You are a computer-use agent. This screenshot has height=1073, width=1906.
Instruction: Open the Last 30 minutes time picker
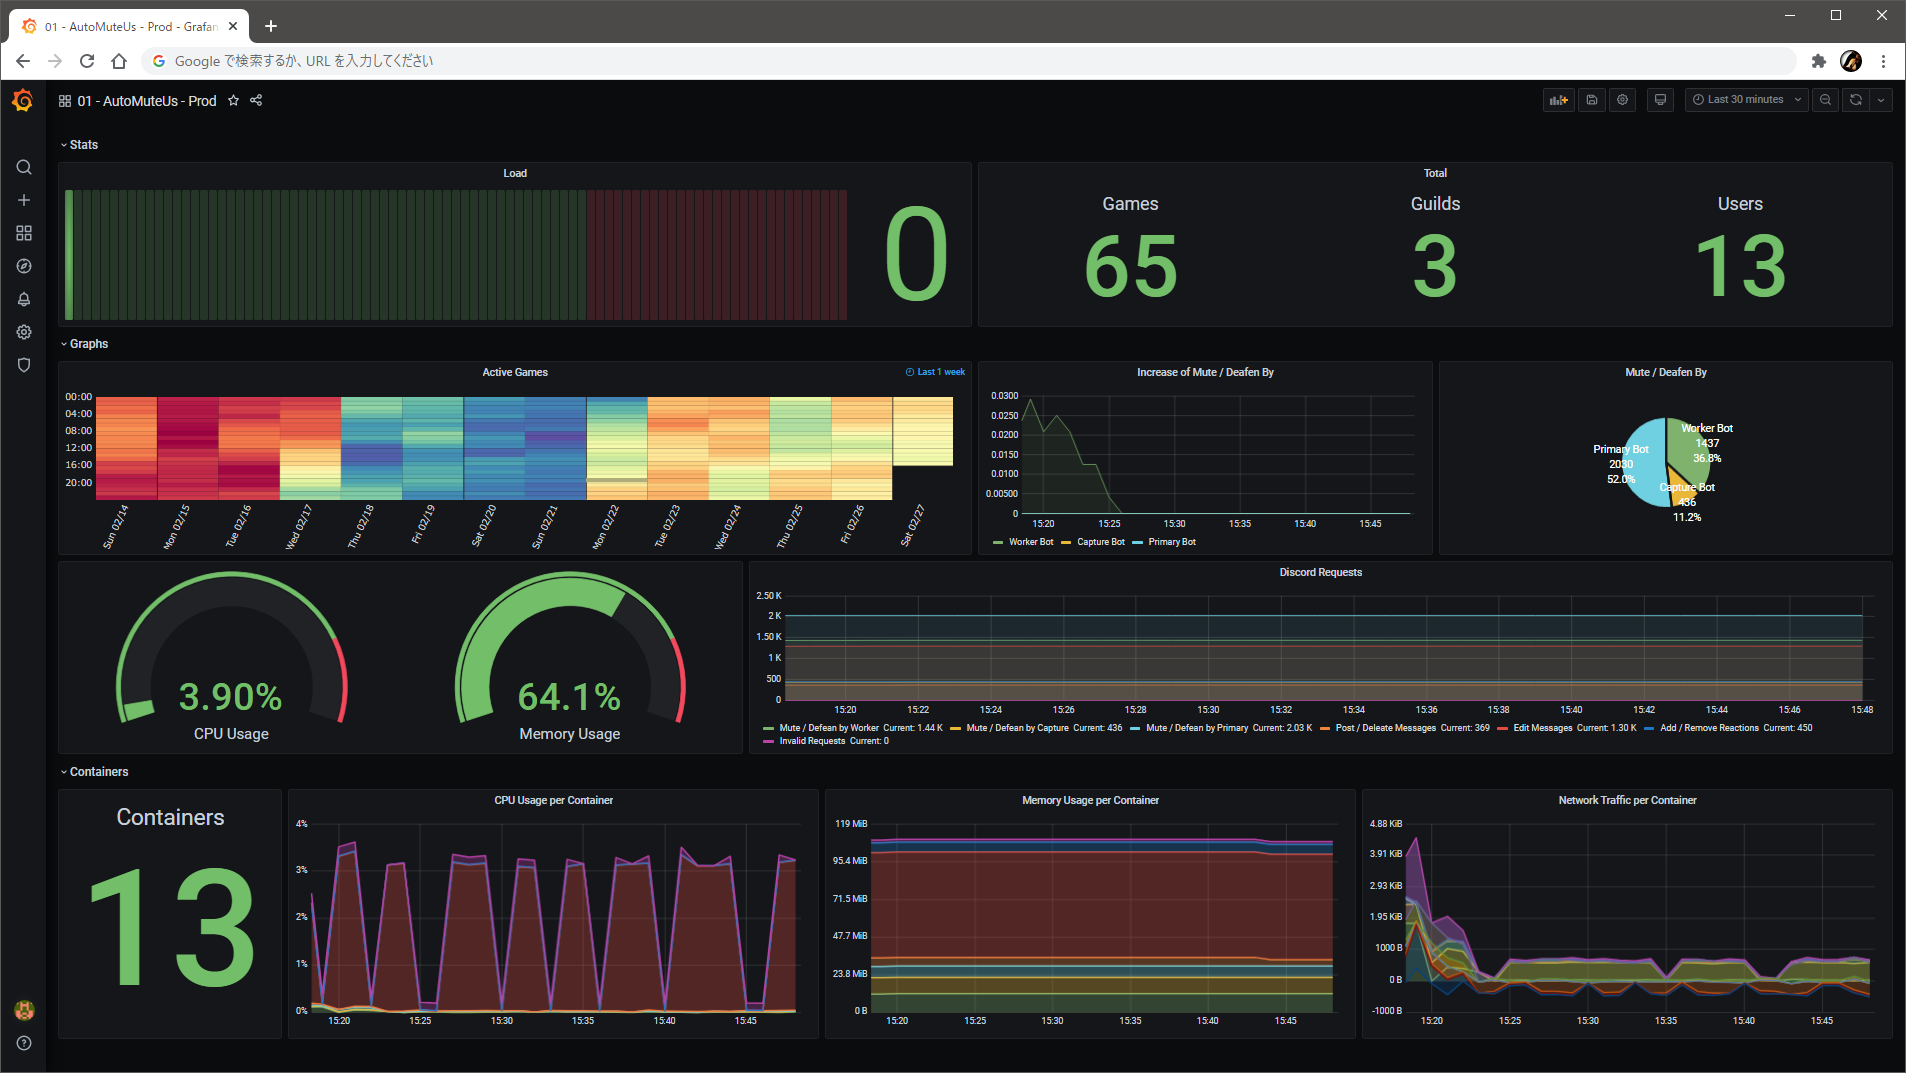tap(1746, 100)
